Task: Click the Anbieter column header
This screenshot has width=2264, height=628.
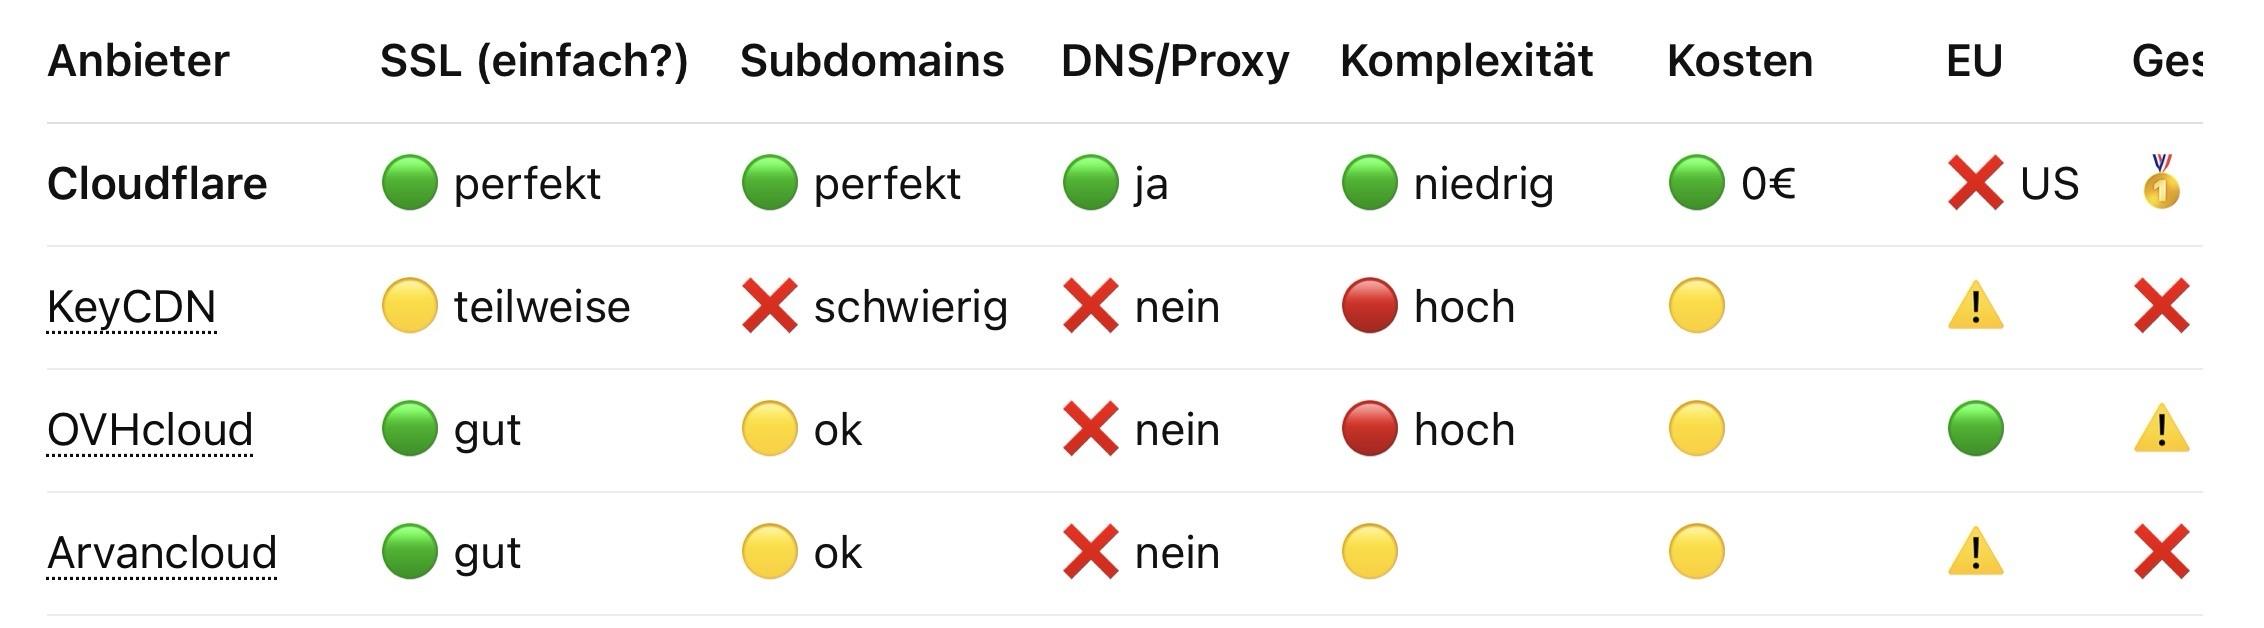Action: tap(138, 61)
